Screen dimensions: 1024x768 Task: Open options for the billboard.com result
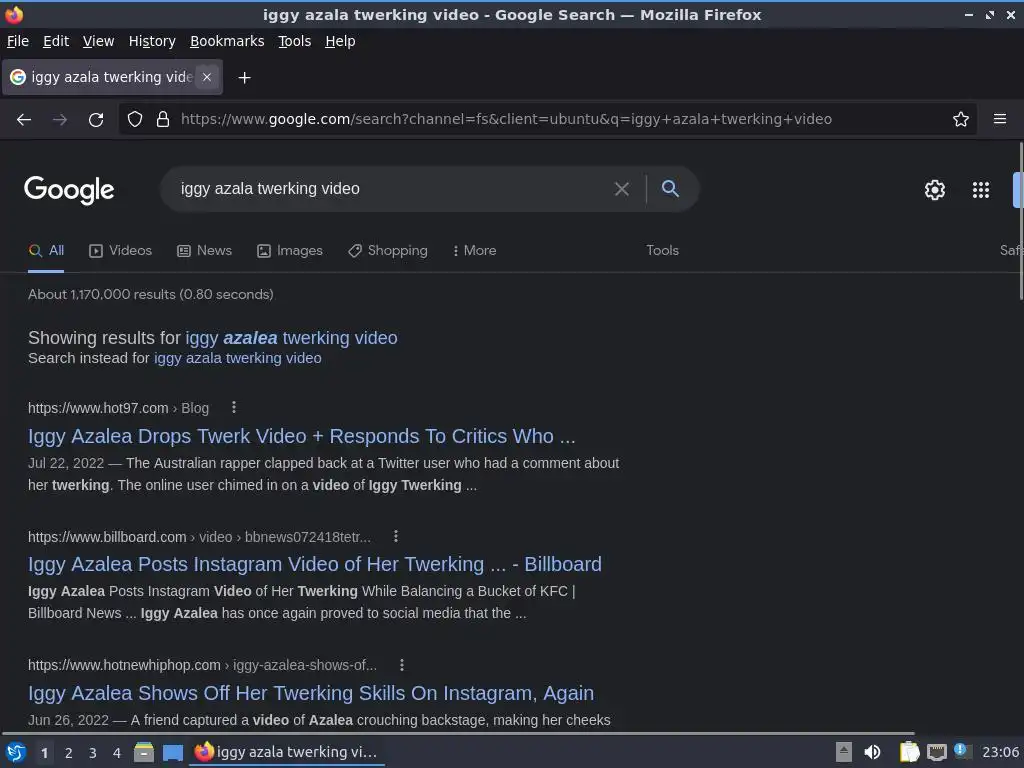[x=396, y=536]
